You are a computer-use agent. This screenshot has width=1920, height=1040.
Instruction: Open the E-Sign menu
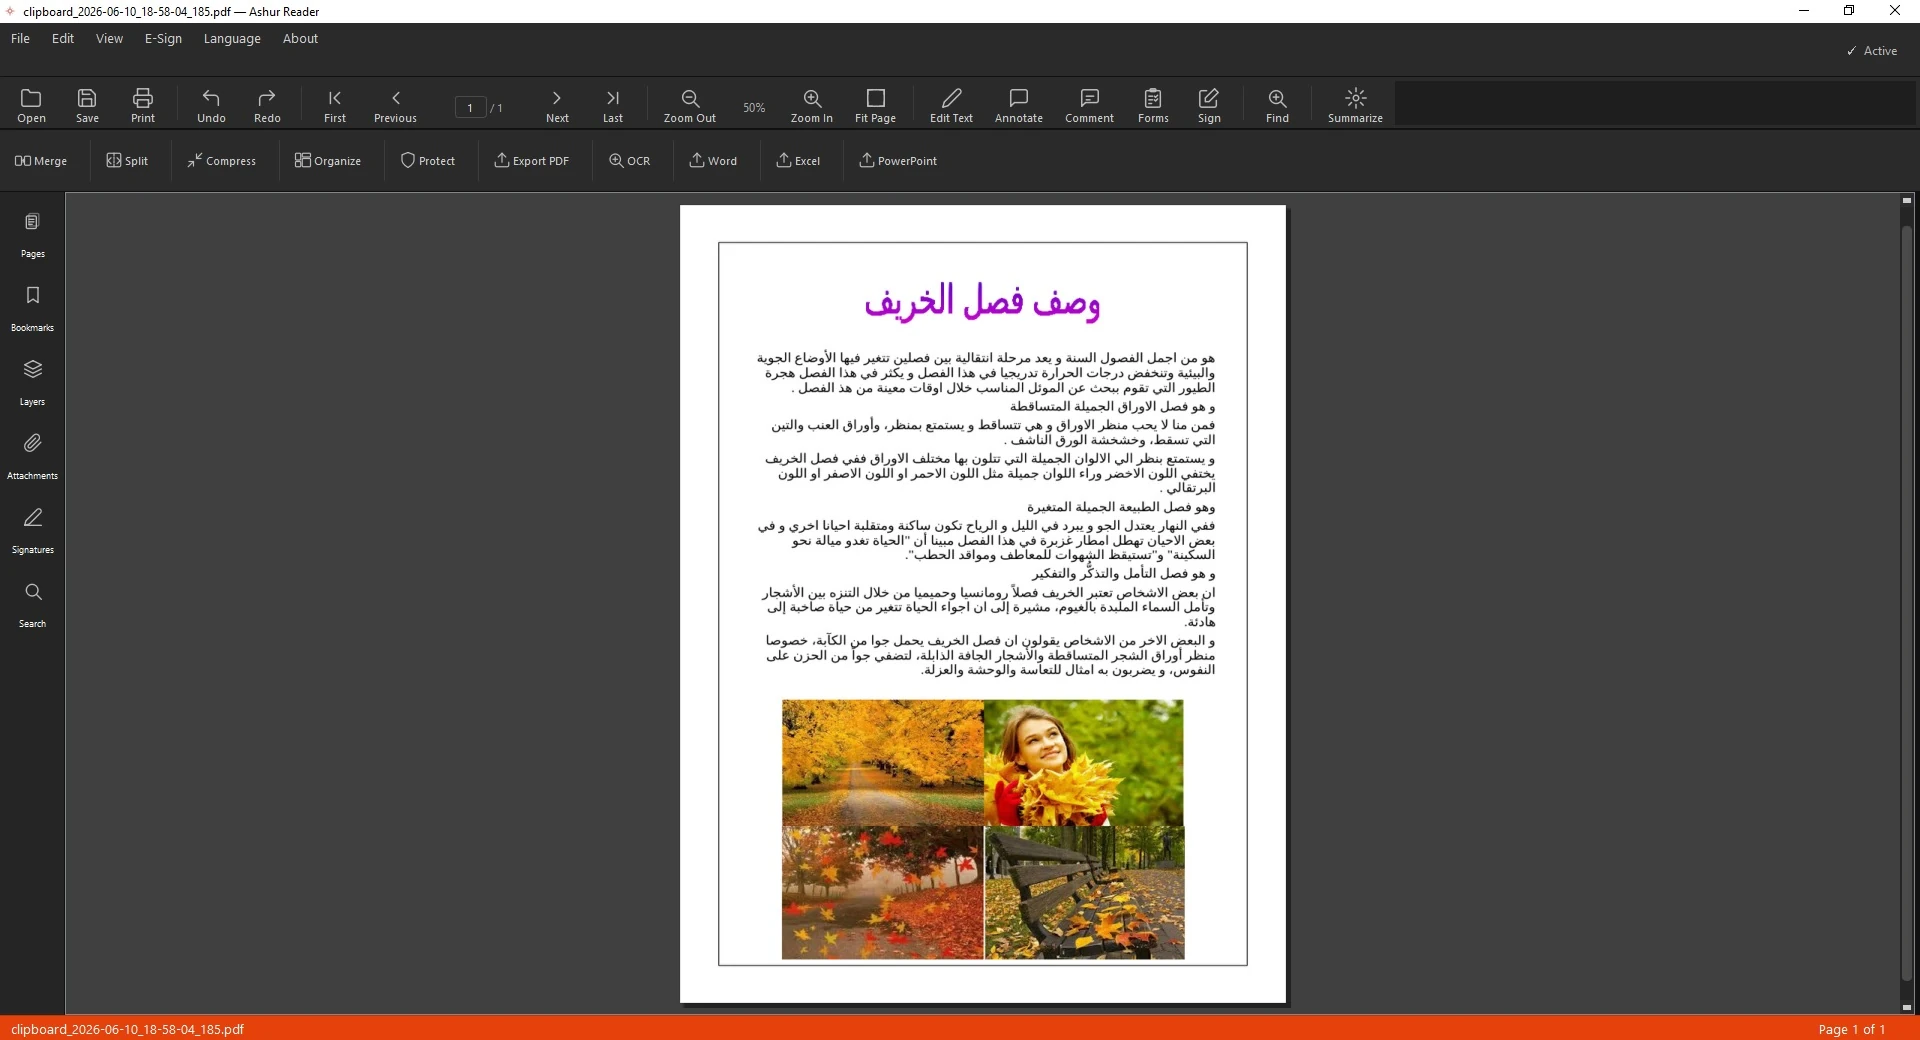(x=163, y=39)
